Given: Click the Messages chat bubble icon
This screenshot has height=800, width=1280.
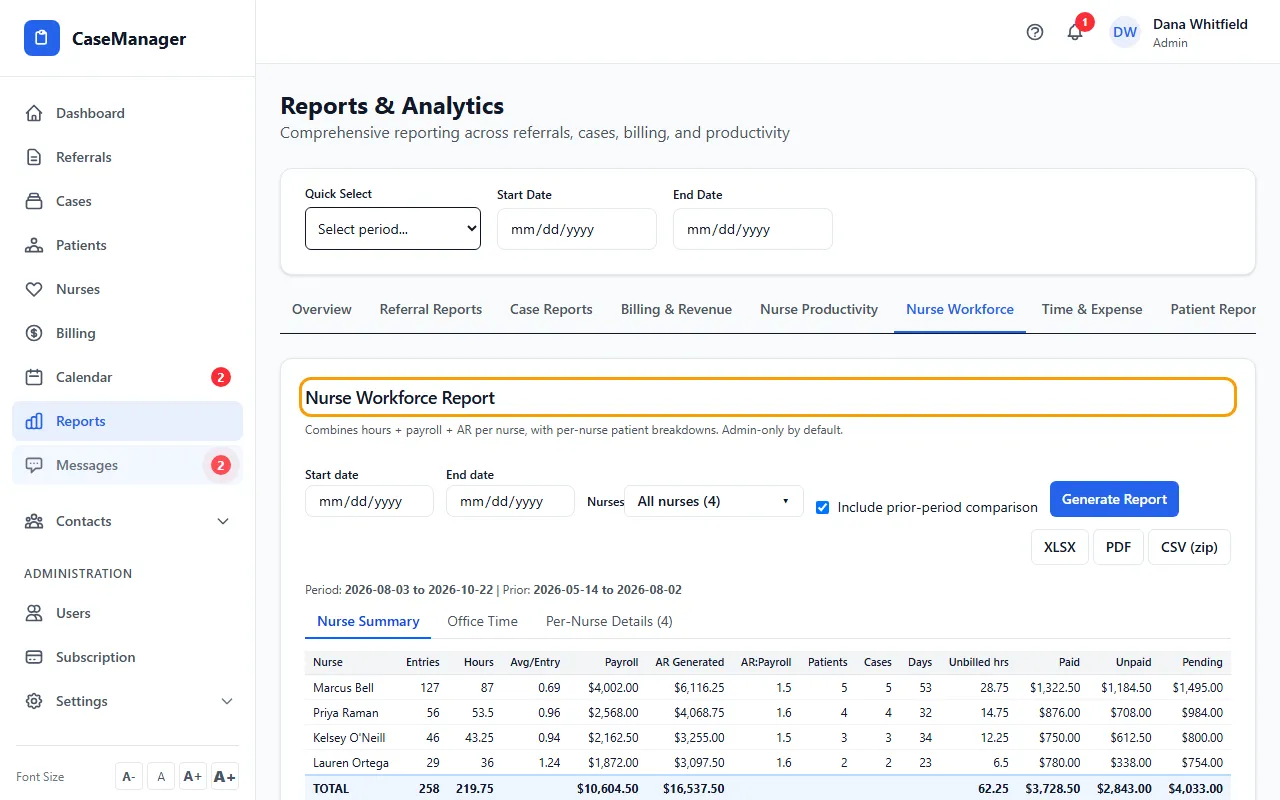Looking at the screenshot, I should coord(34,465).
